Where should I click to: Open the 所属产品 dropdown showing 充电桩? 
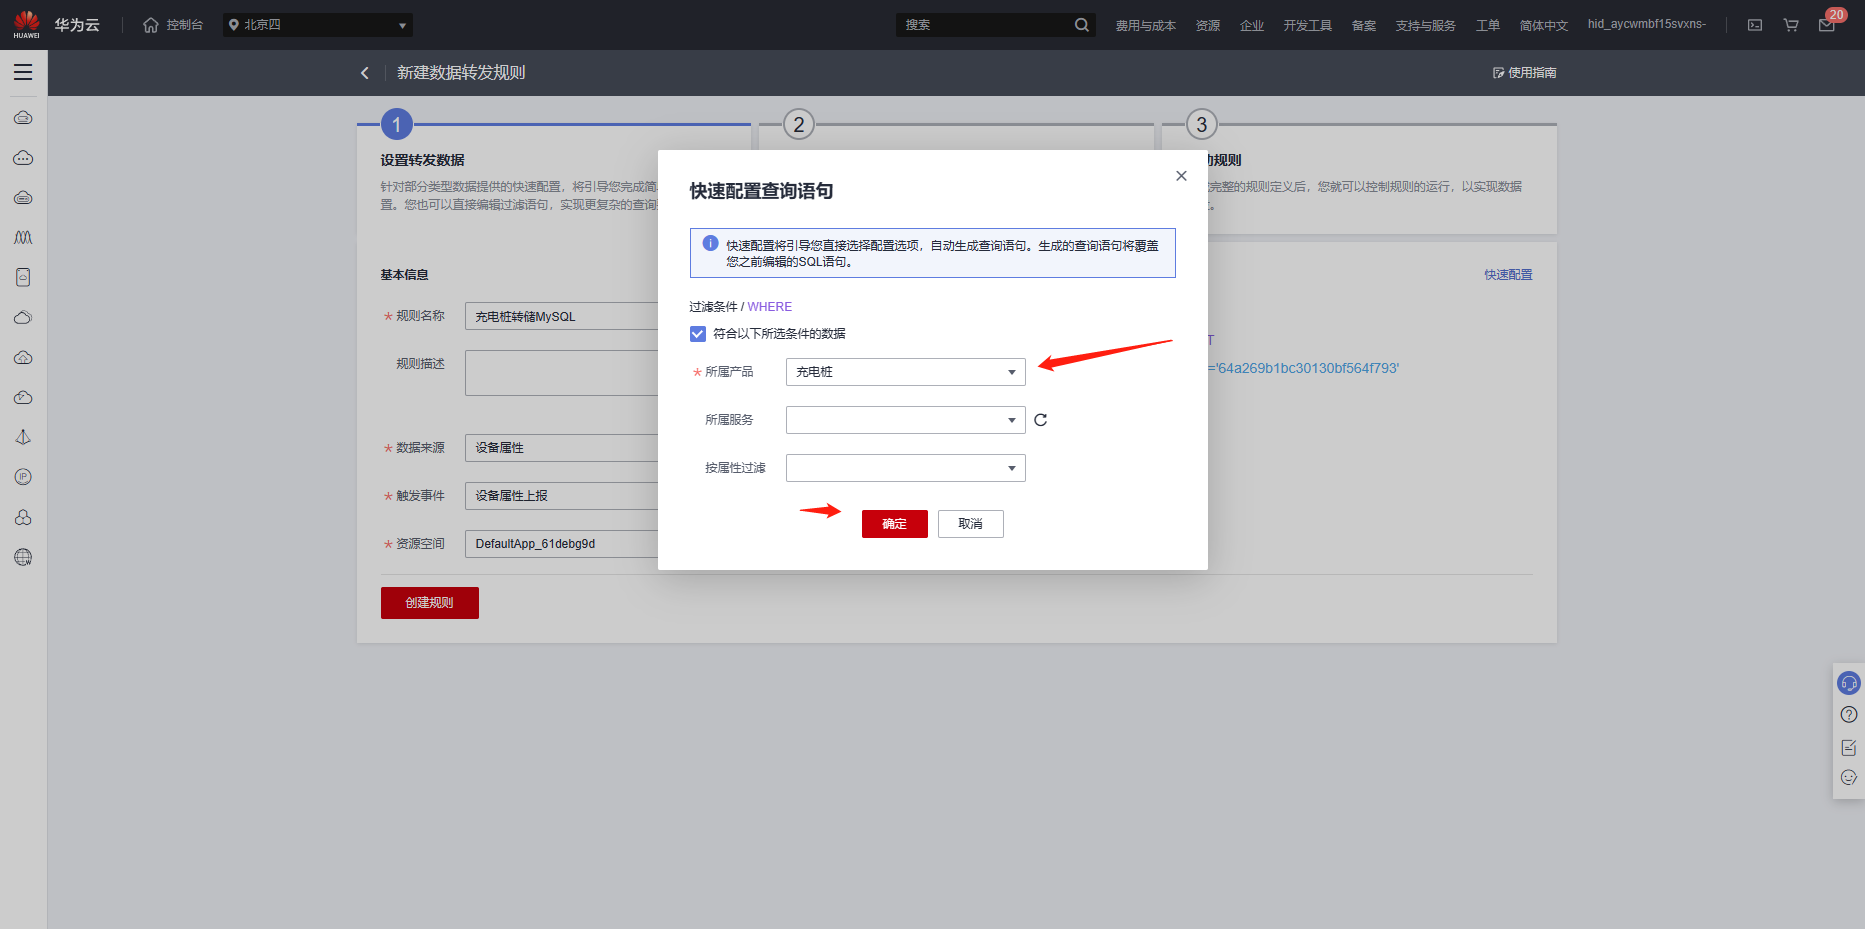[x=906, y=372]
